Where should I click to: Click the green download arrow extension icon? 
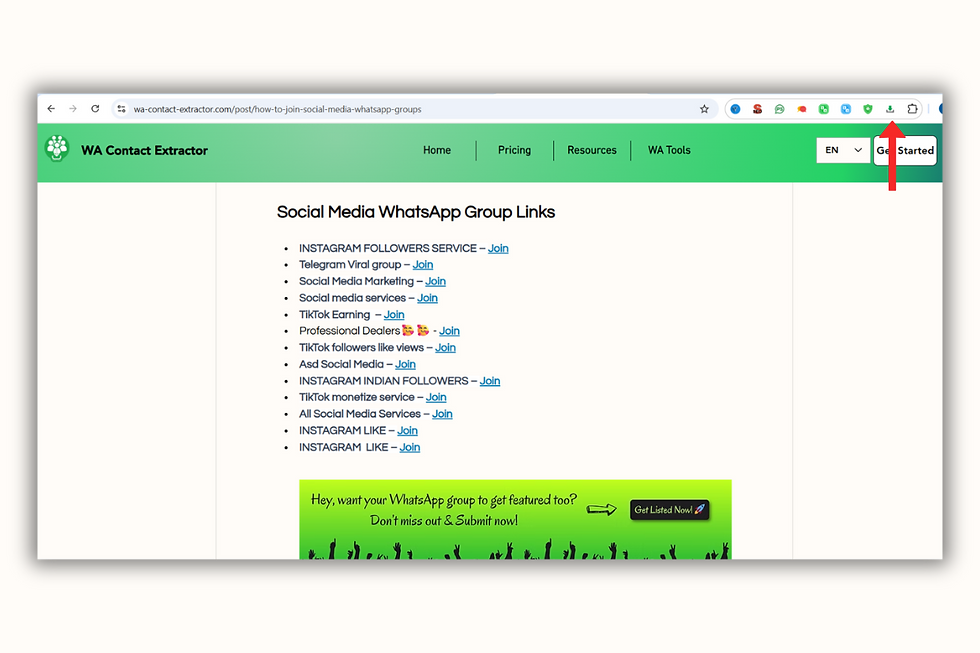[890, 109]
